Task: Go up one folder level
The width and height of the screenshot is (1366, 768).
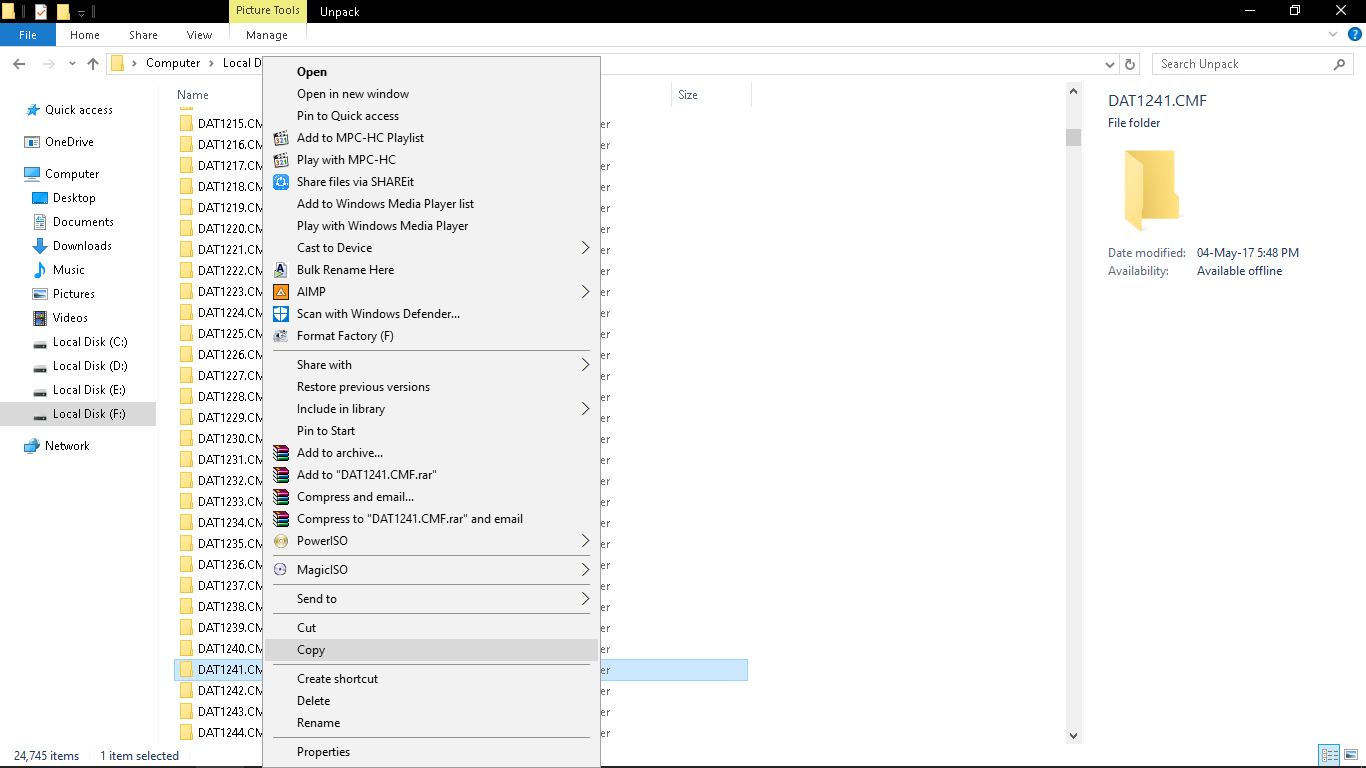Action: (x=93, y=64)
